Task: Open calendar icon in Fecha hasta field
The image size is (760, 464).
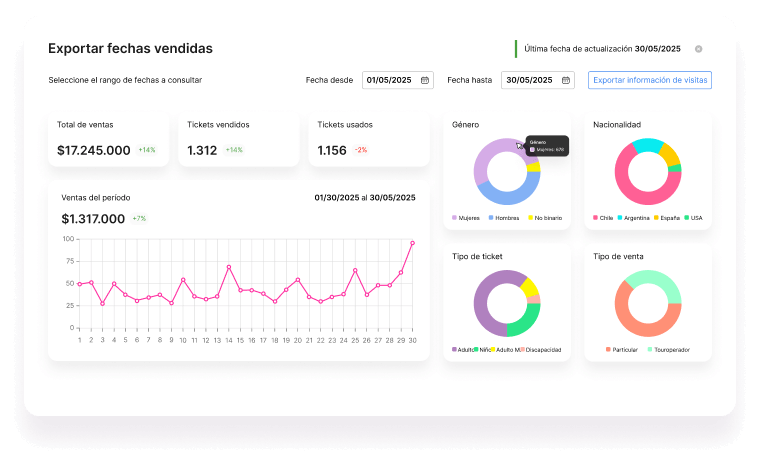Action: click(x=565, y=80)
